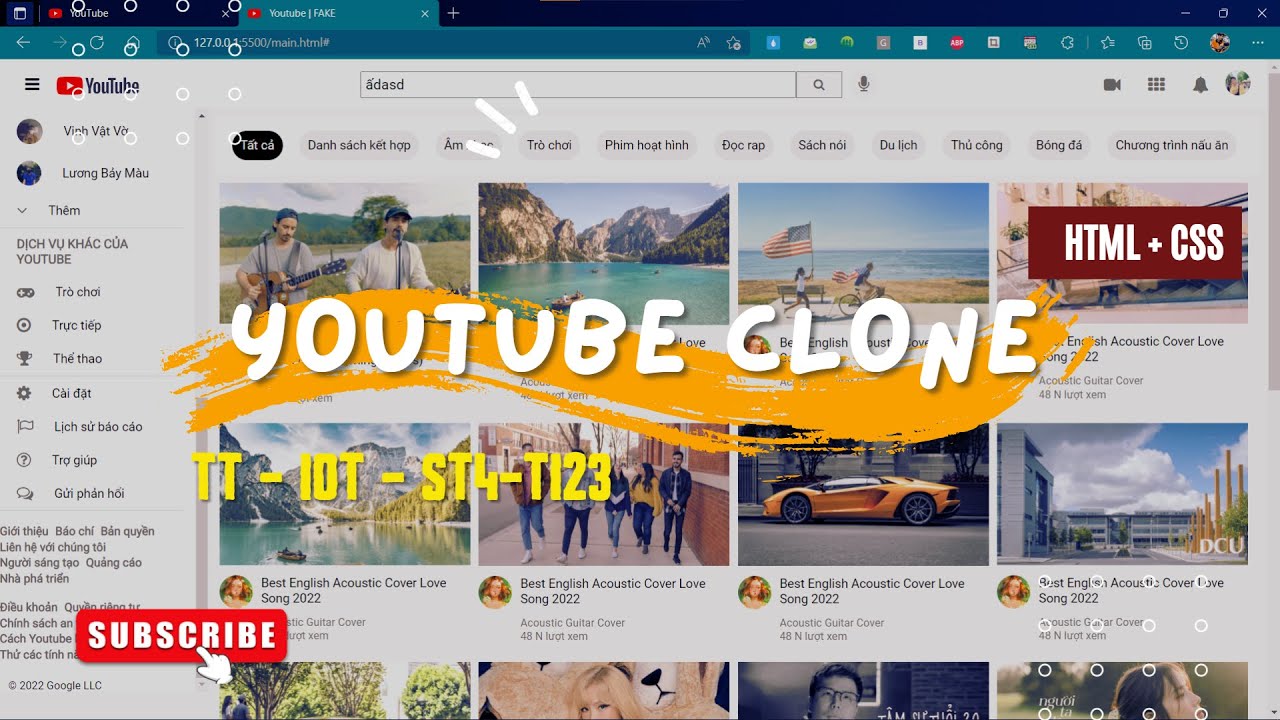Open the YouTube account avatar

[1238, 84]
